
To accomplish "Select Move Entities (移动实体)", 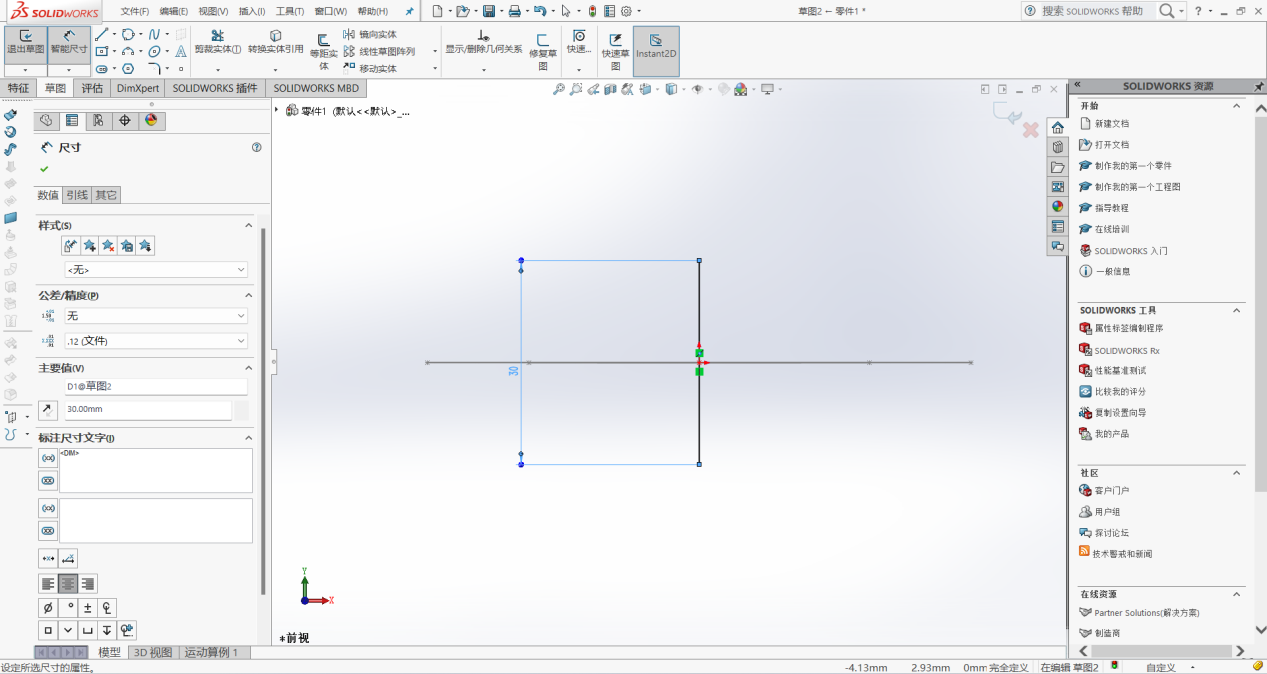I will pos(370,68).
